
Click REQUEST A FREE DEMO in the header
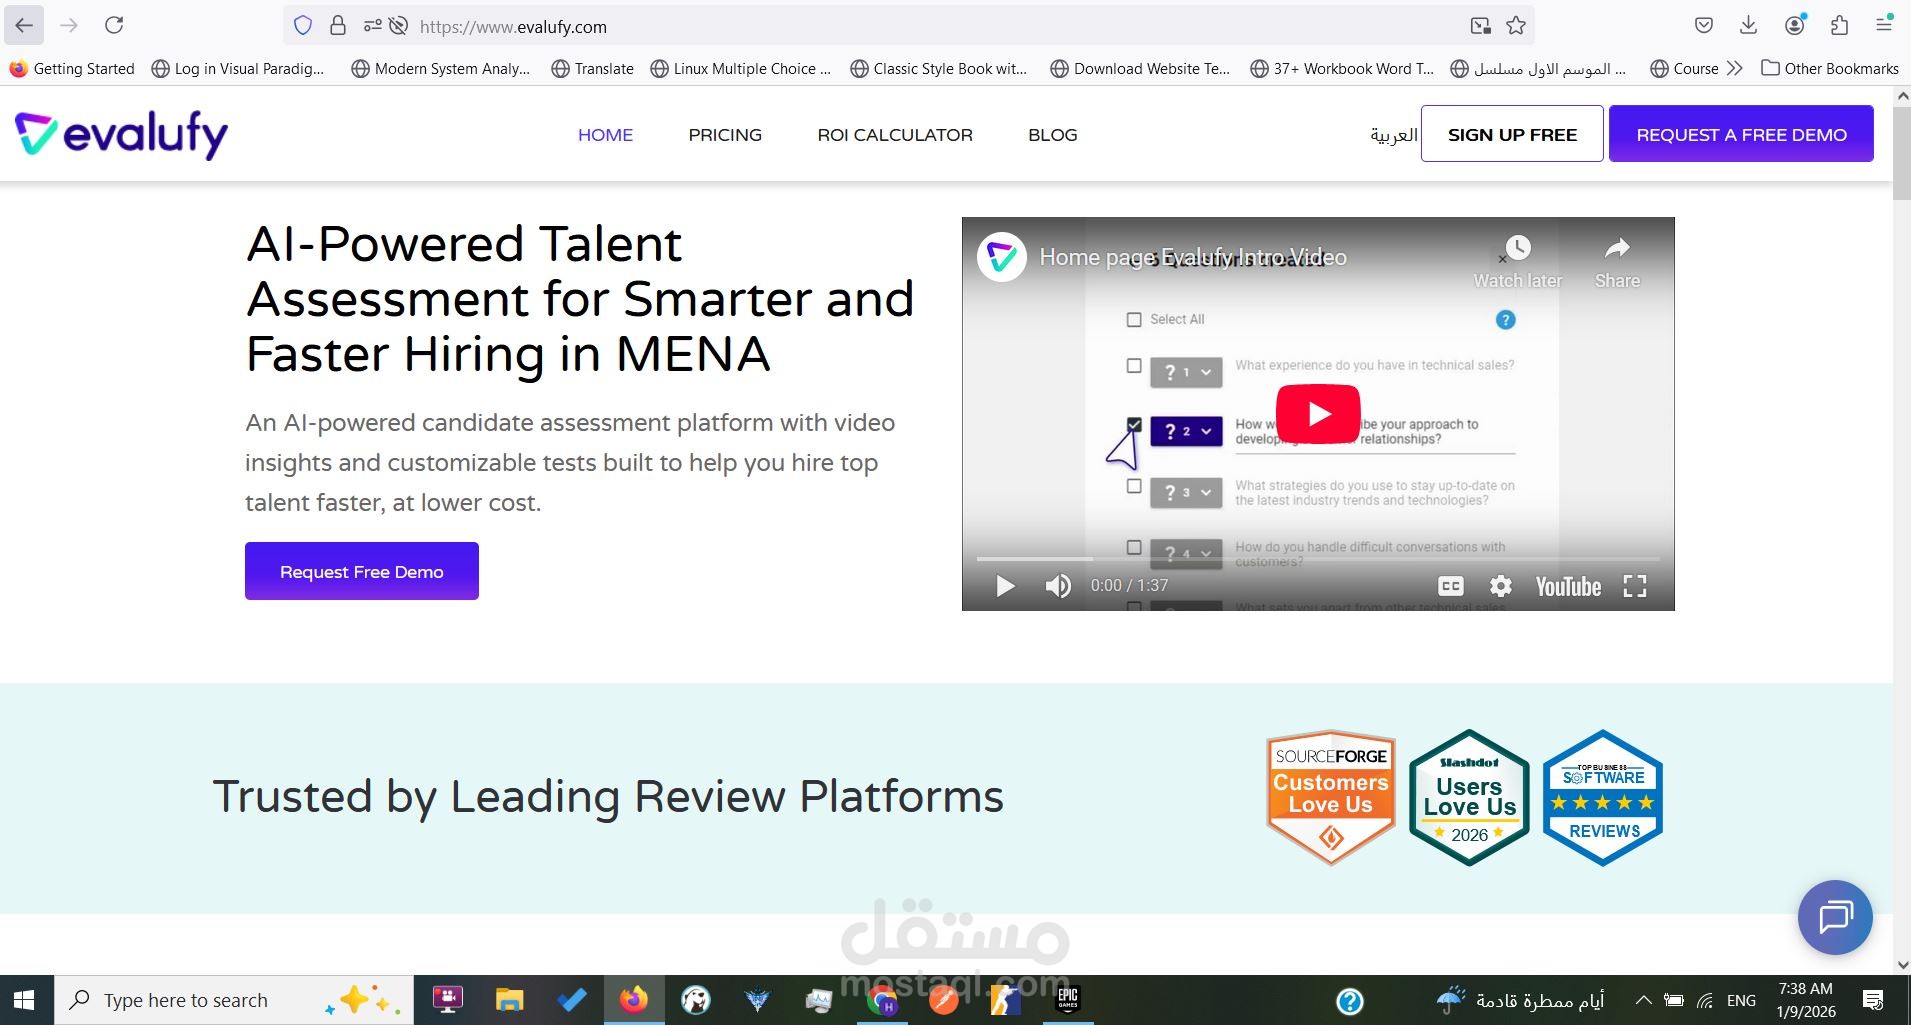[x=1741, y=134]
